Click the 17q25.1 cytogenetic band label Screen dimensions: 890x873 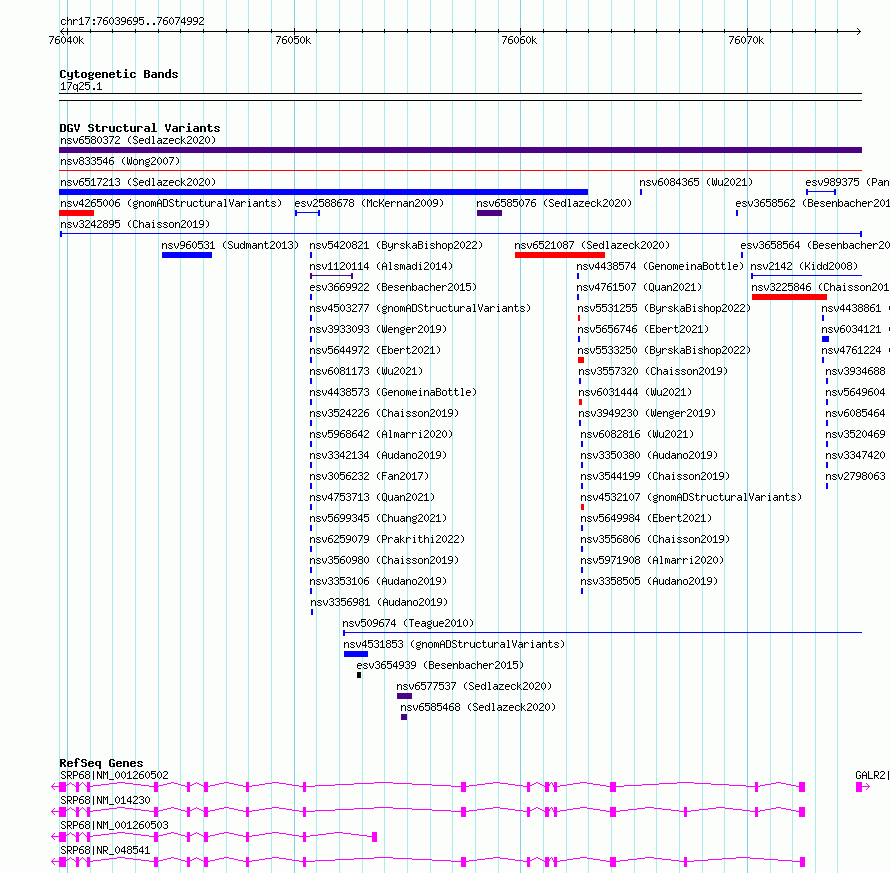[81, 86]
